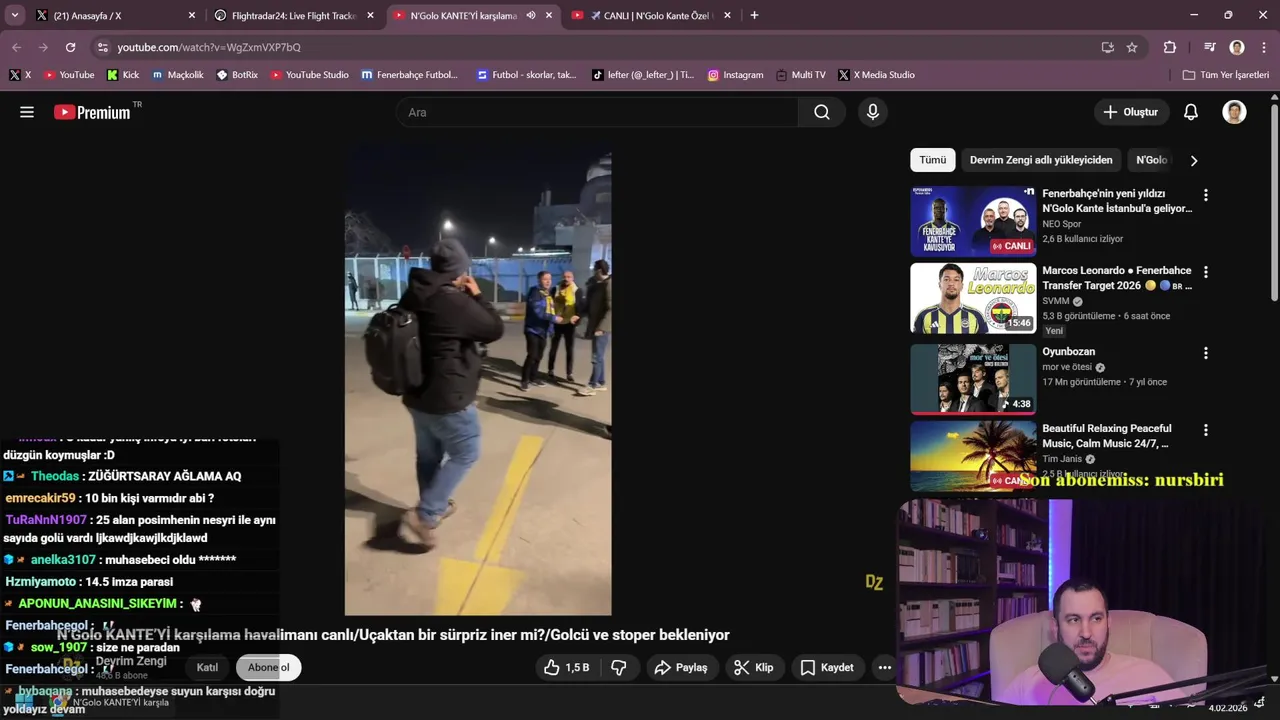The height and width of the screenshot is (720, 1280).
Task: Show more filter chips with right arrow
Action: pos(1193,160)
